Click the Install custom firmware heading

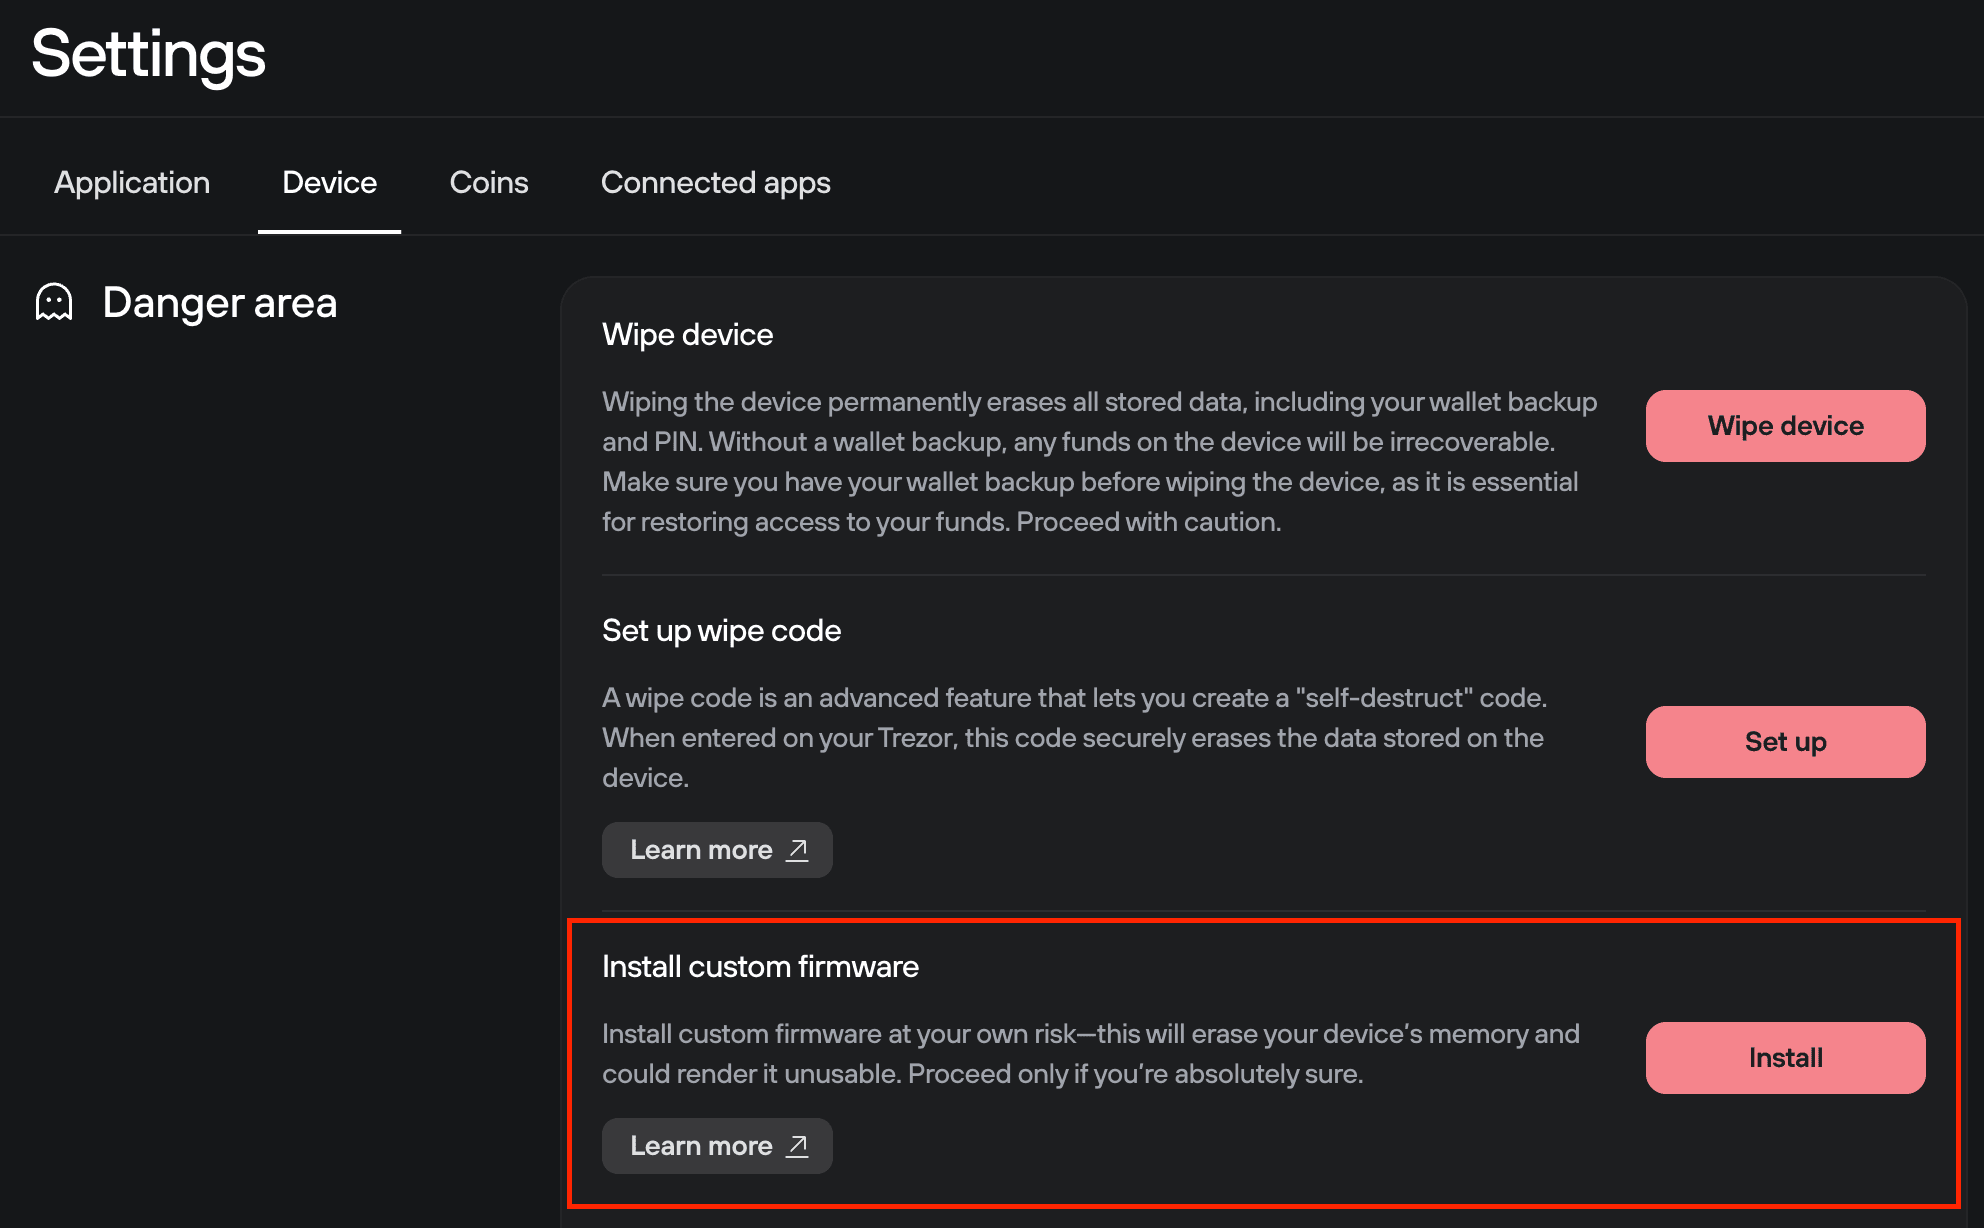760,966
